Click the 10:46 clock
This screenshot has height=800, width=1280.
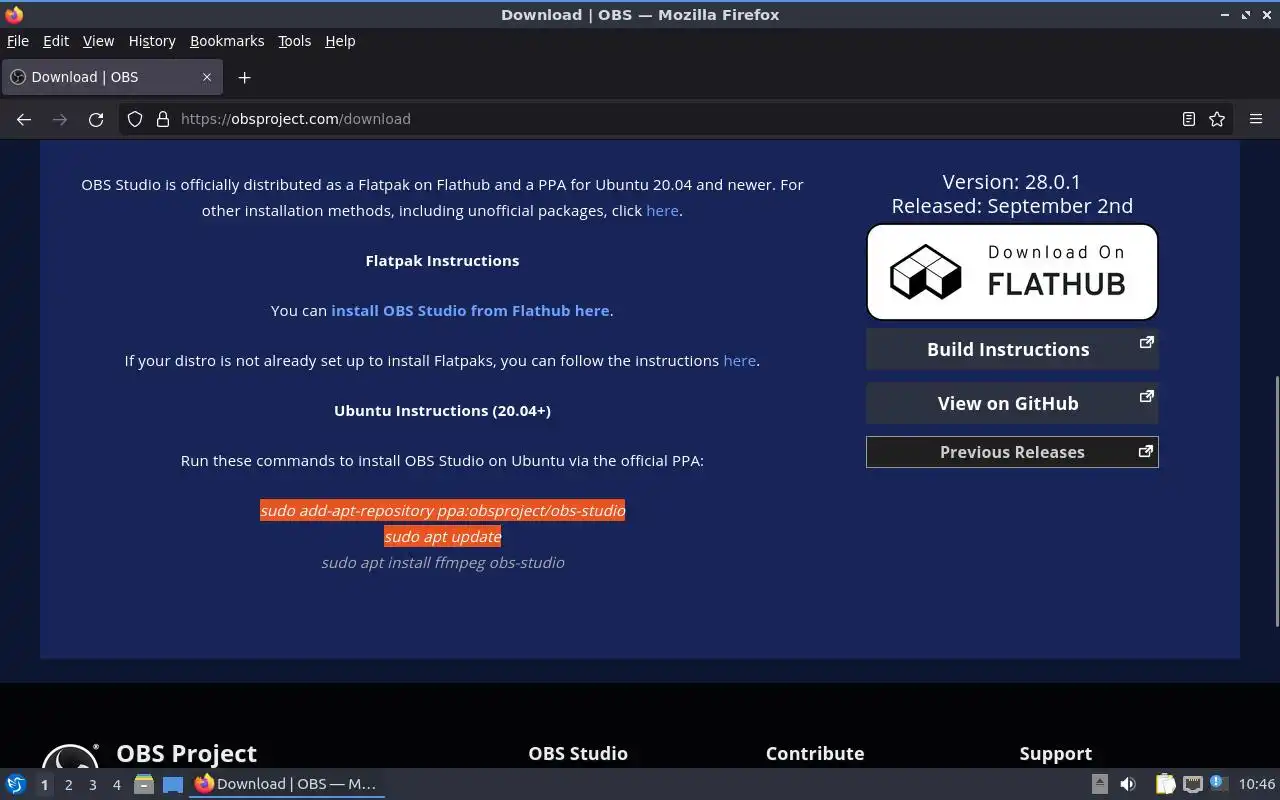(x=1256, y=784)
